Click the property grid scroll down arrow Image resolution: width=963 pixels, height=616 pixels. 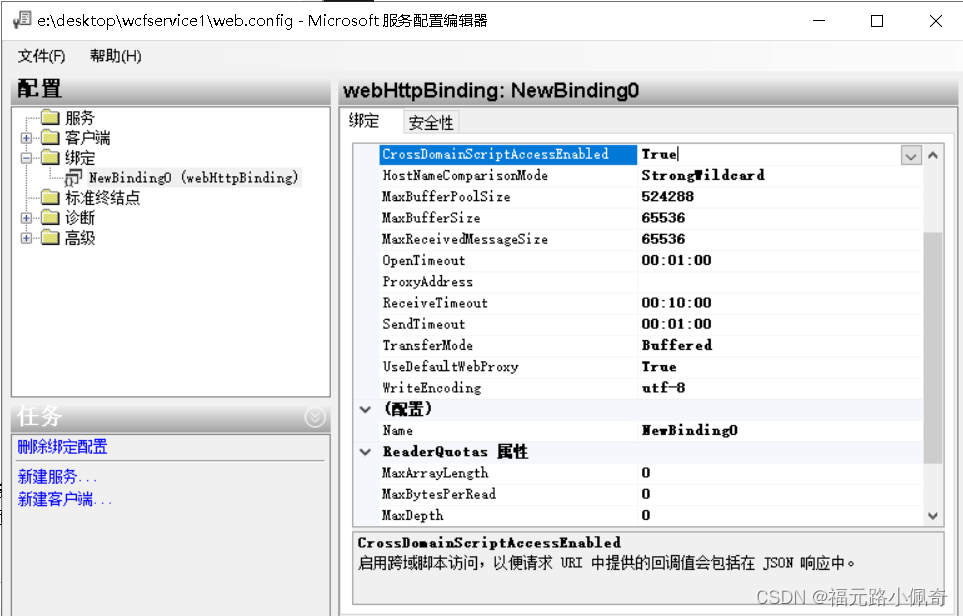pyautogui.click(x=932, y=516)
